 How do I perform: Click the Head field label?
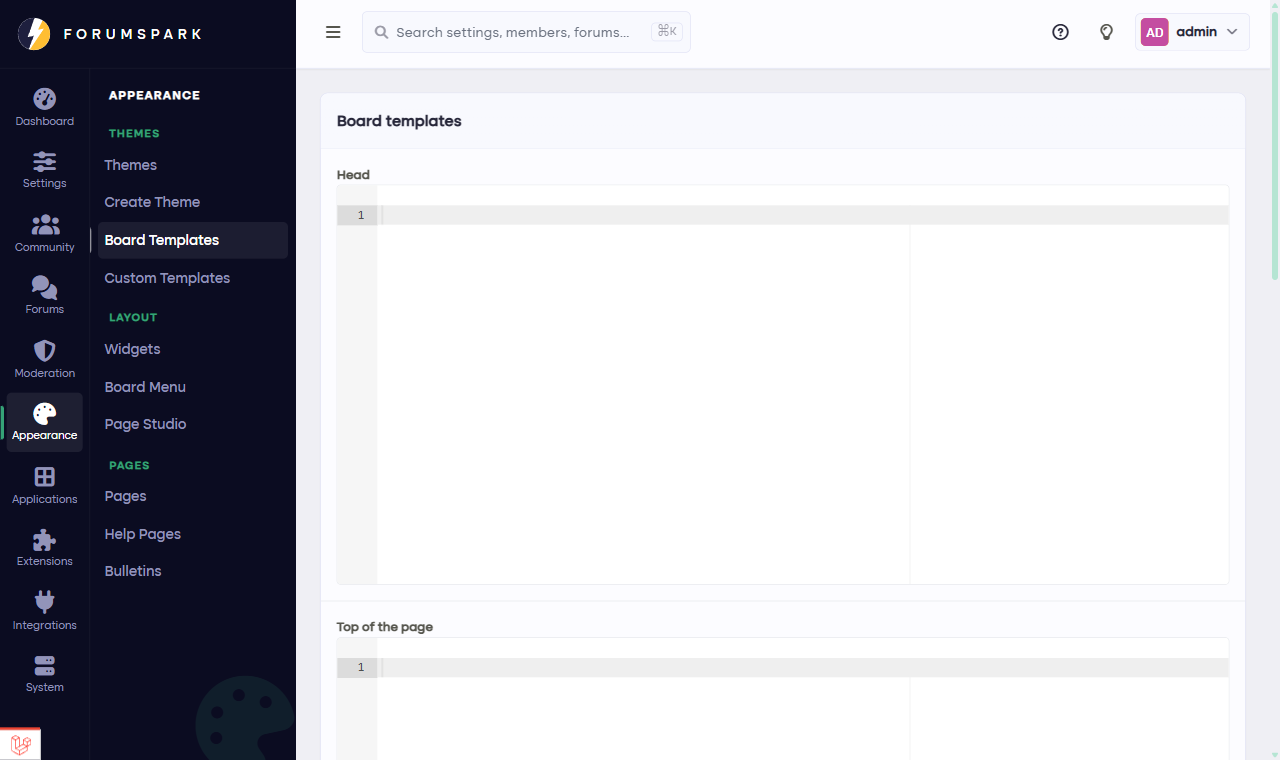coord(353,175)
